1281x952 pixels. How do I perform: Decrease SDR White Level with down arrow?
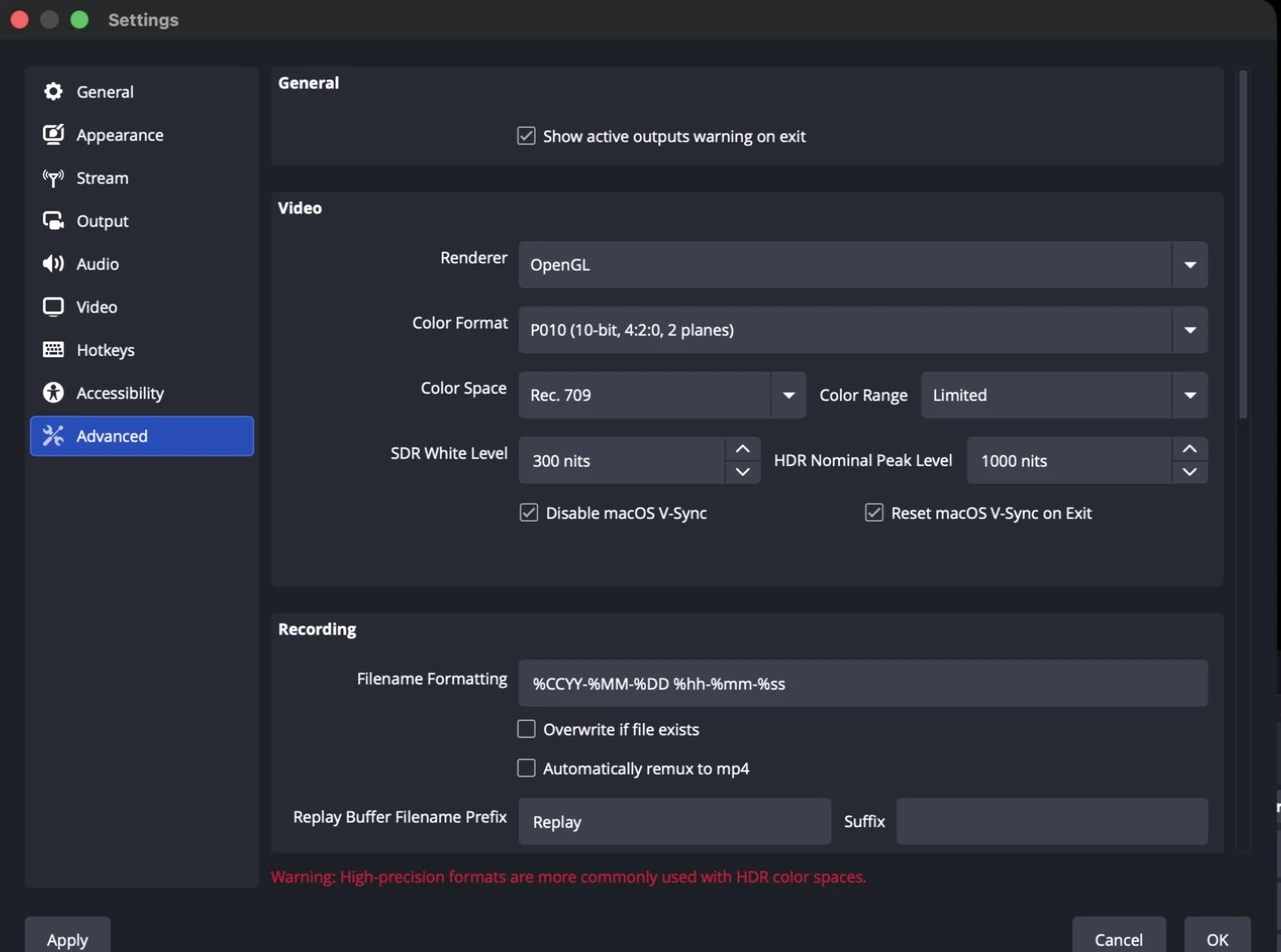(743, 472)
